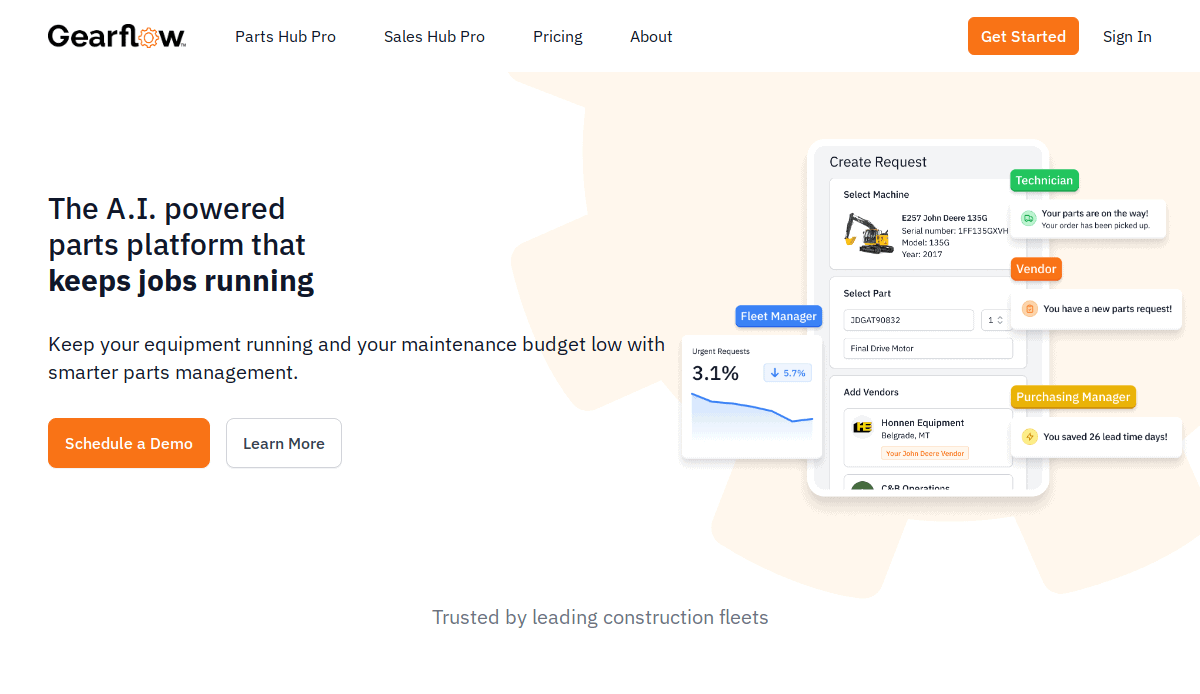Image resolution: width=1200 pixels, height=694 pixels.
Task: Click the Get Started button
Action: 1023,35
